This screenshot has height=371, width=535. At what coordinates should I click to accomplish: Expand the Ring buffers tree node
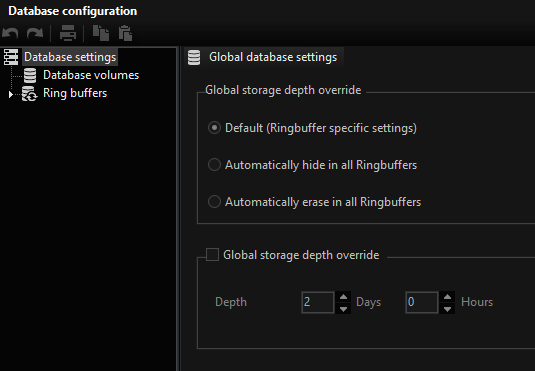click(x=11, y=94)
